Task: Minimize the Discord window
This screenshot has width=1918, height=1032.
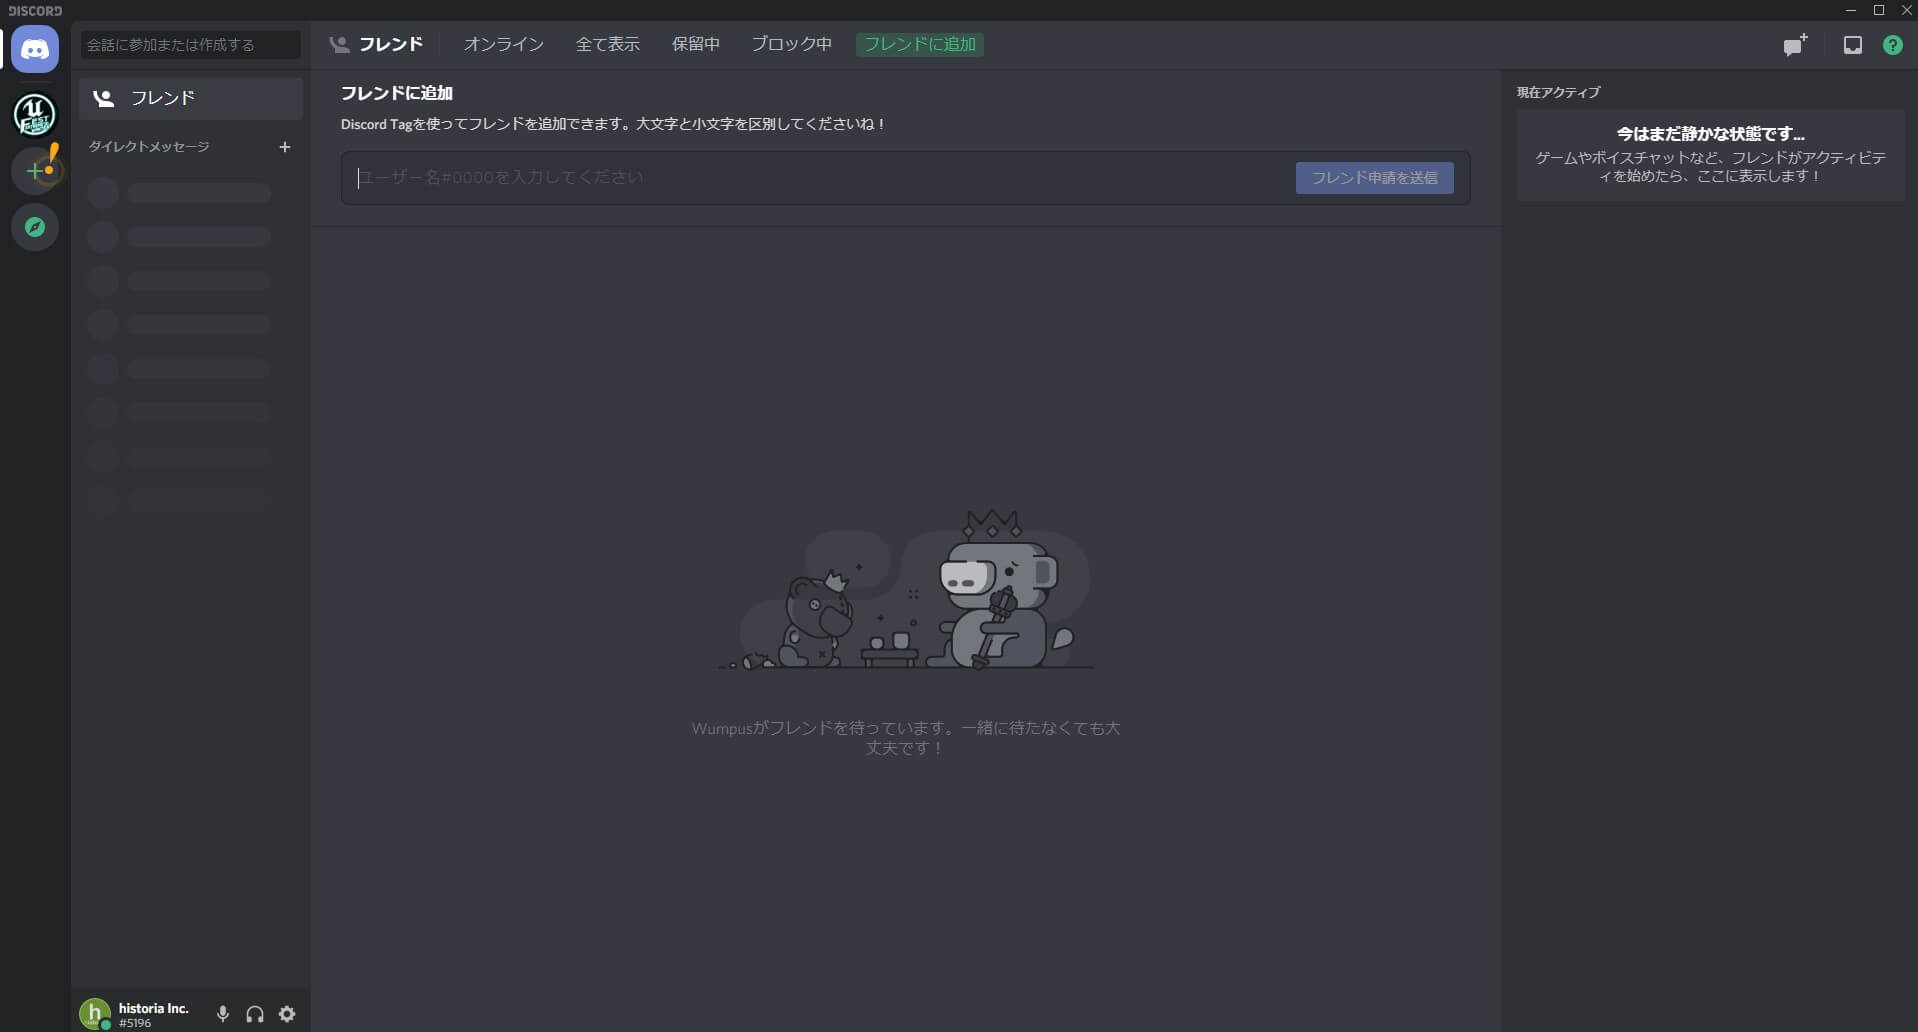Action: click(1851, 10)
